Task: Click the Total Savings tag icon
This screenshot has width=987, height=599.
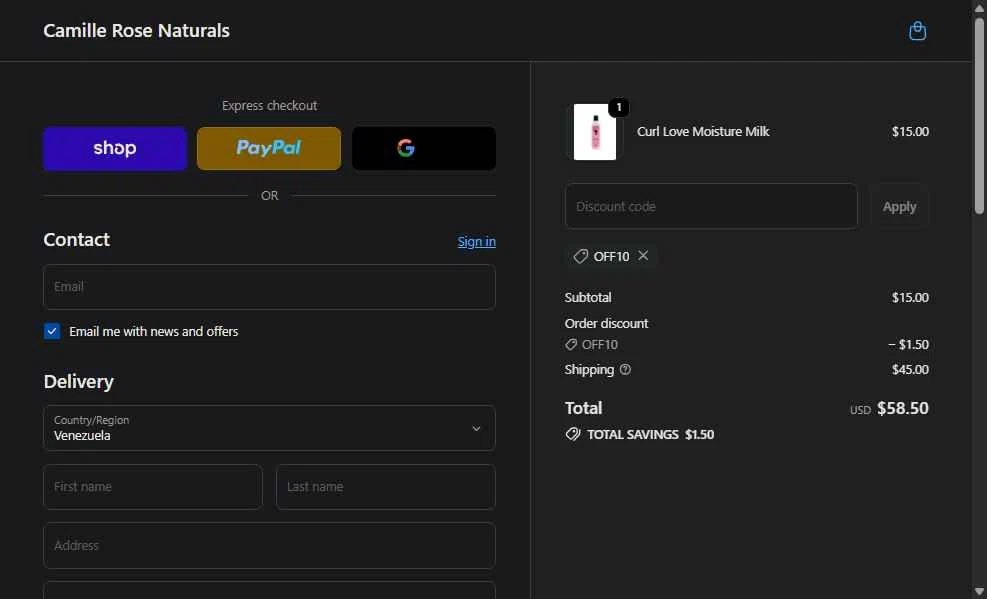Action: [573, 434]
